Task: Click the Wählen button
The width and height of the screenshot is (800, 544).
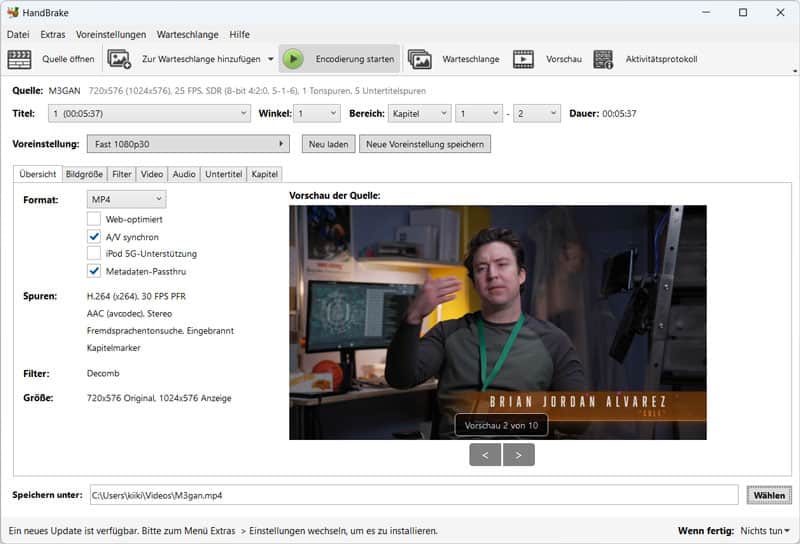Action: (x=769, y=495)
